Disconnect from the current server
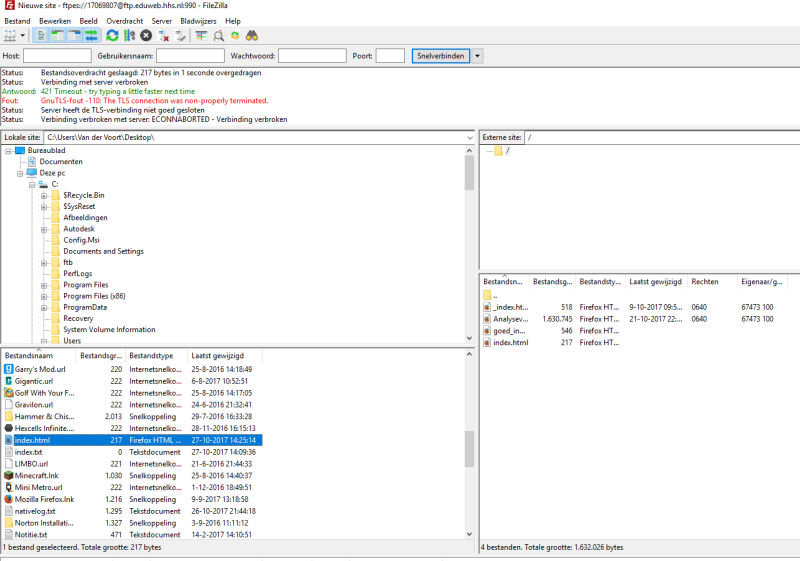 pos(164,36)
